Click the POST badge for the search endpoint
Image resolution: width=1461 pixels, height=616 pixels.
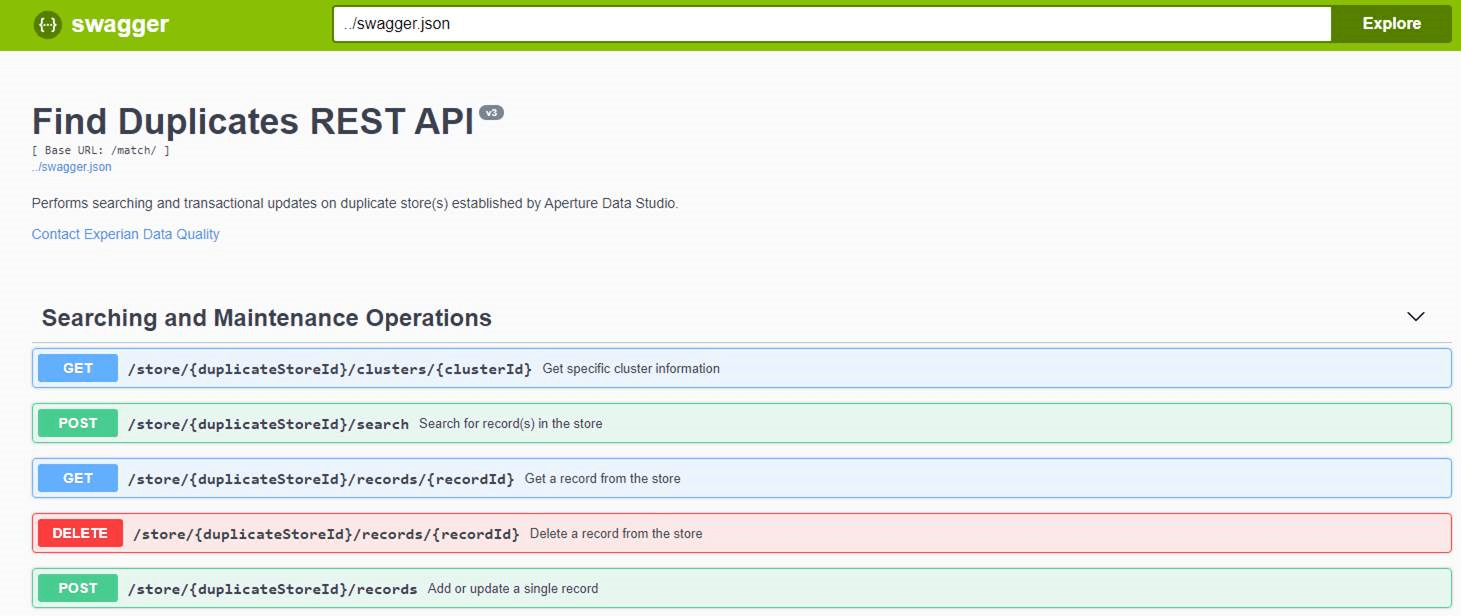(x=78, y=423)
